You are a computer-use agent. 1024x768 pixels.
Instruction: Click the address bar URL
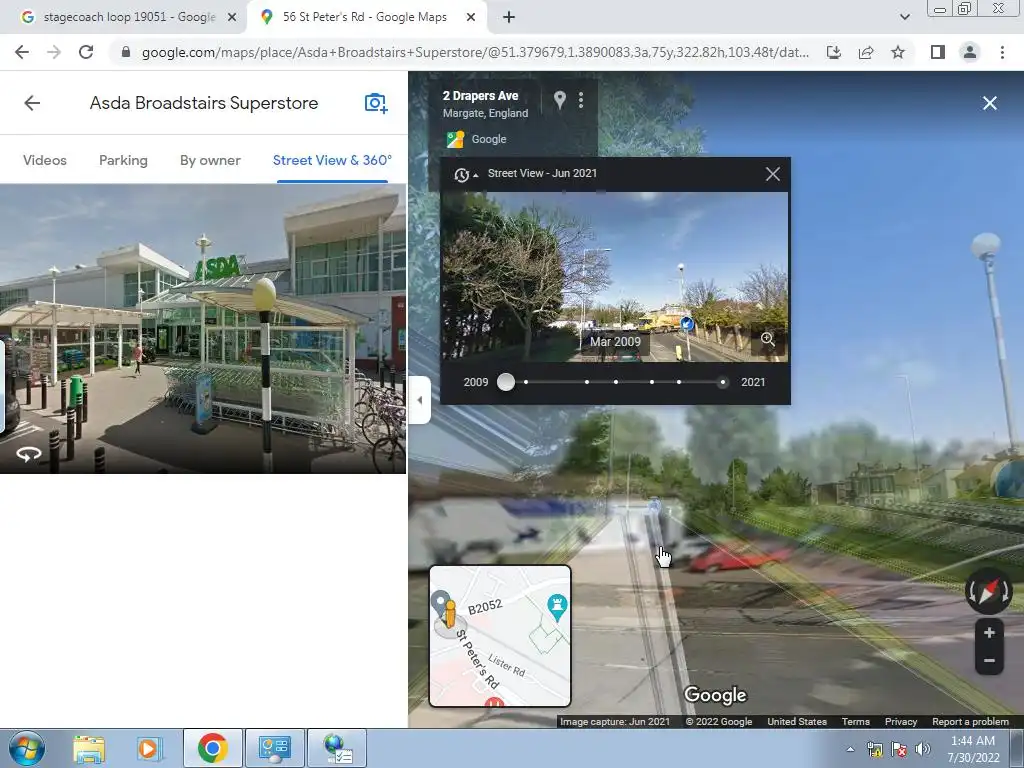coord(475,52)
